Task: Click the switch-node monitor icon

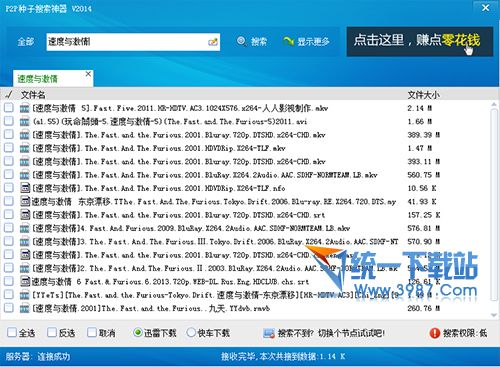Action: click(269, 333)
